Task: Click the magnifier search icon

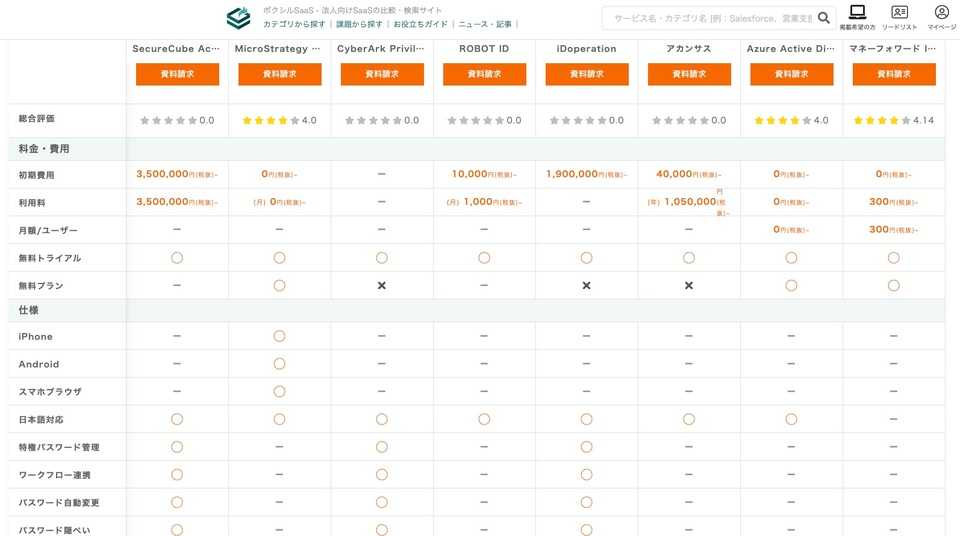Action: pos(824,18)
